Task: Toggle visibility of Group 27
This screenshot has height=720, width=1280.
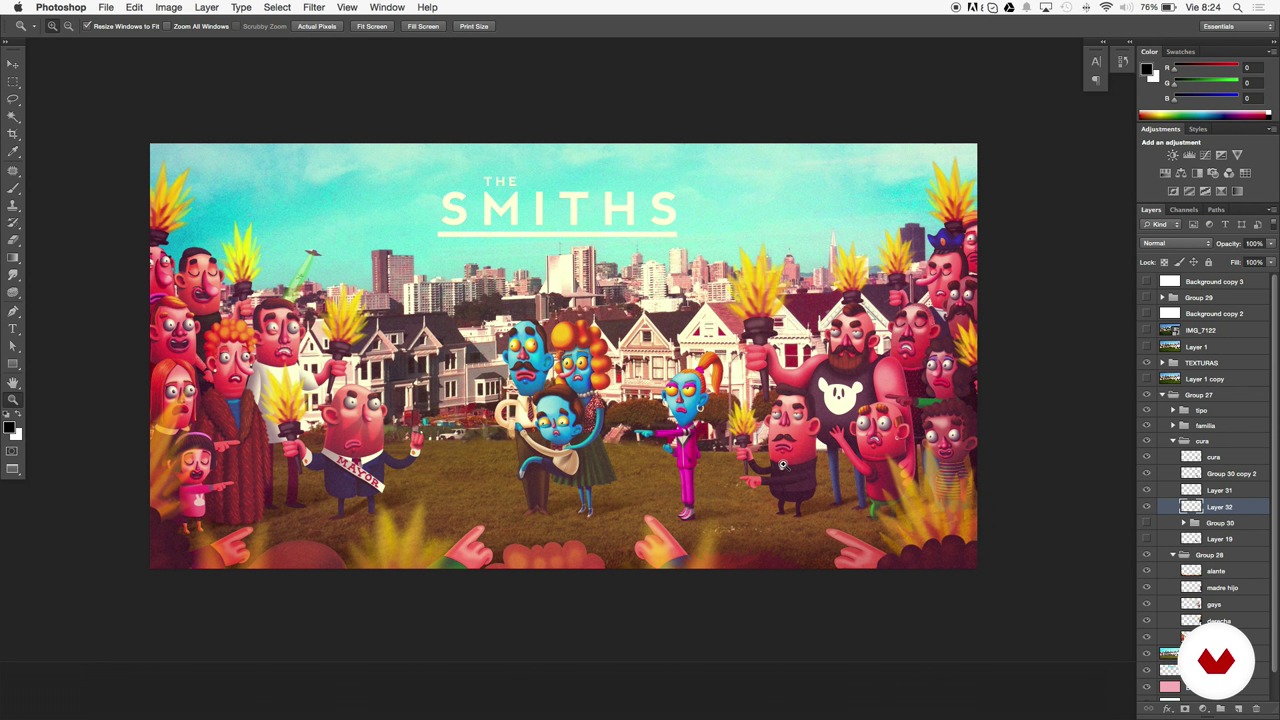Action: (1147, 395)
